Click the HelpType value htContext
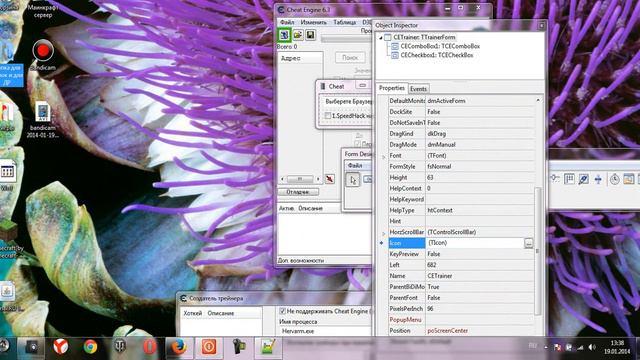This screenshot has width=640, height=360. [x=440, y=210]
